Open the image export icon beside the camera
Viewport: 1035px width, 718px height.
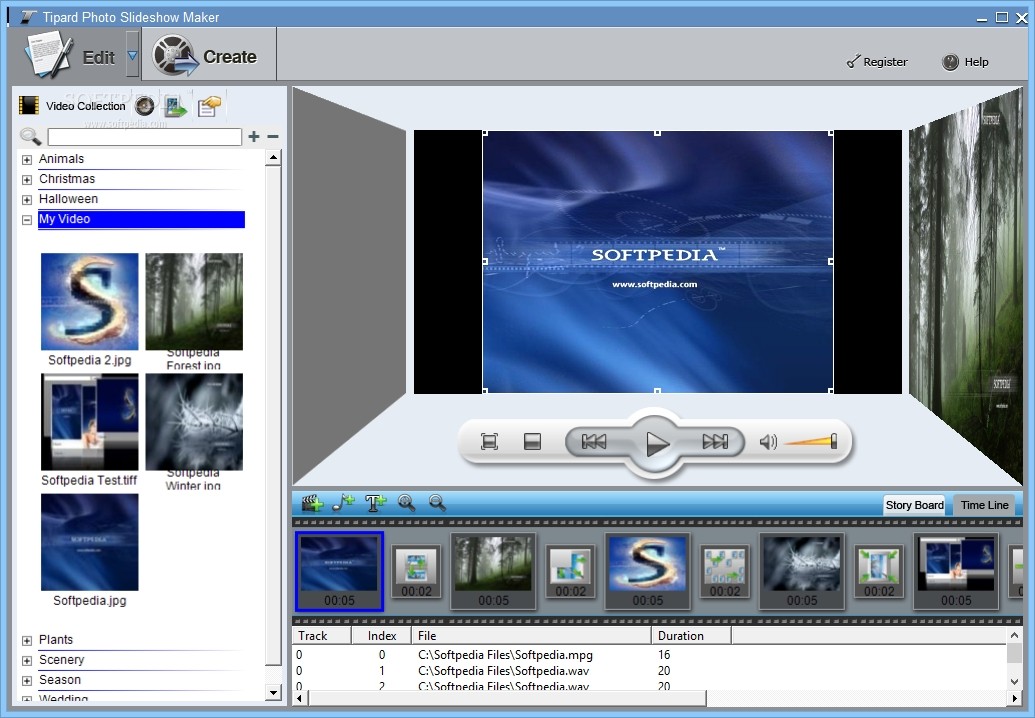pos(175,104)
